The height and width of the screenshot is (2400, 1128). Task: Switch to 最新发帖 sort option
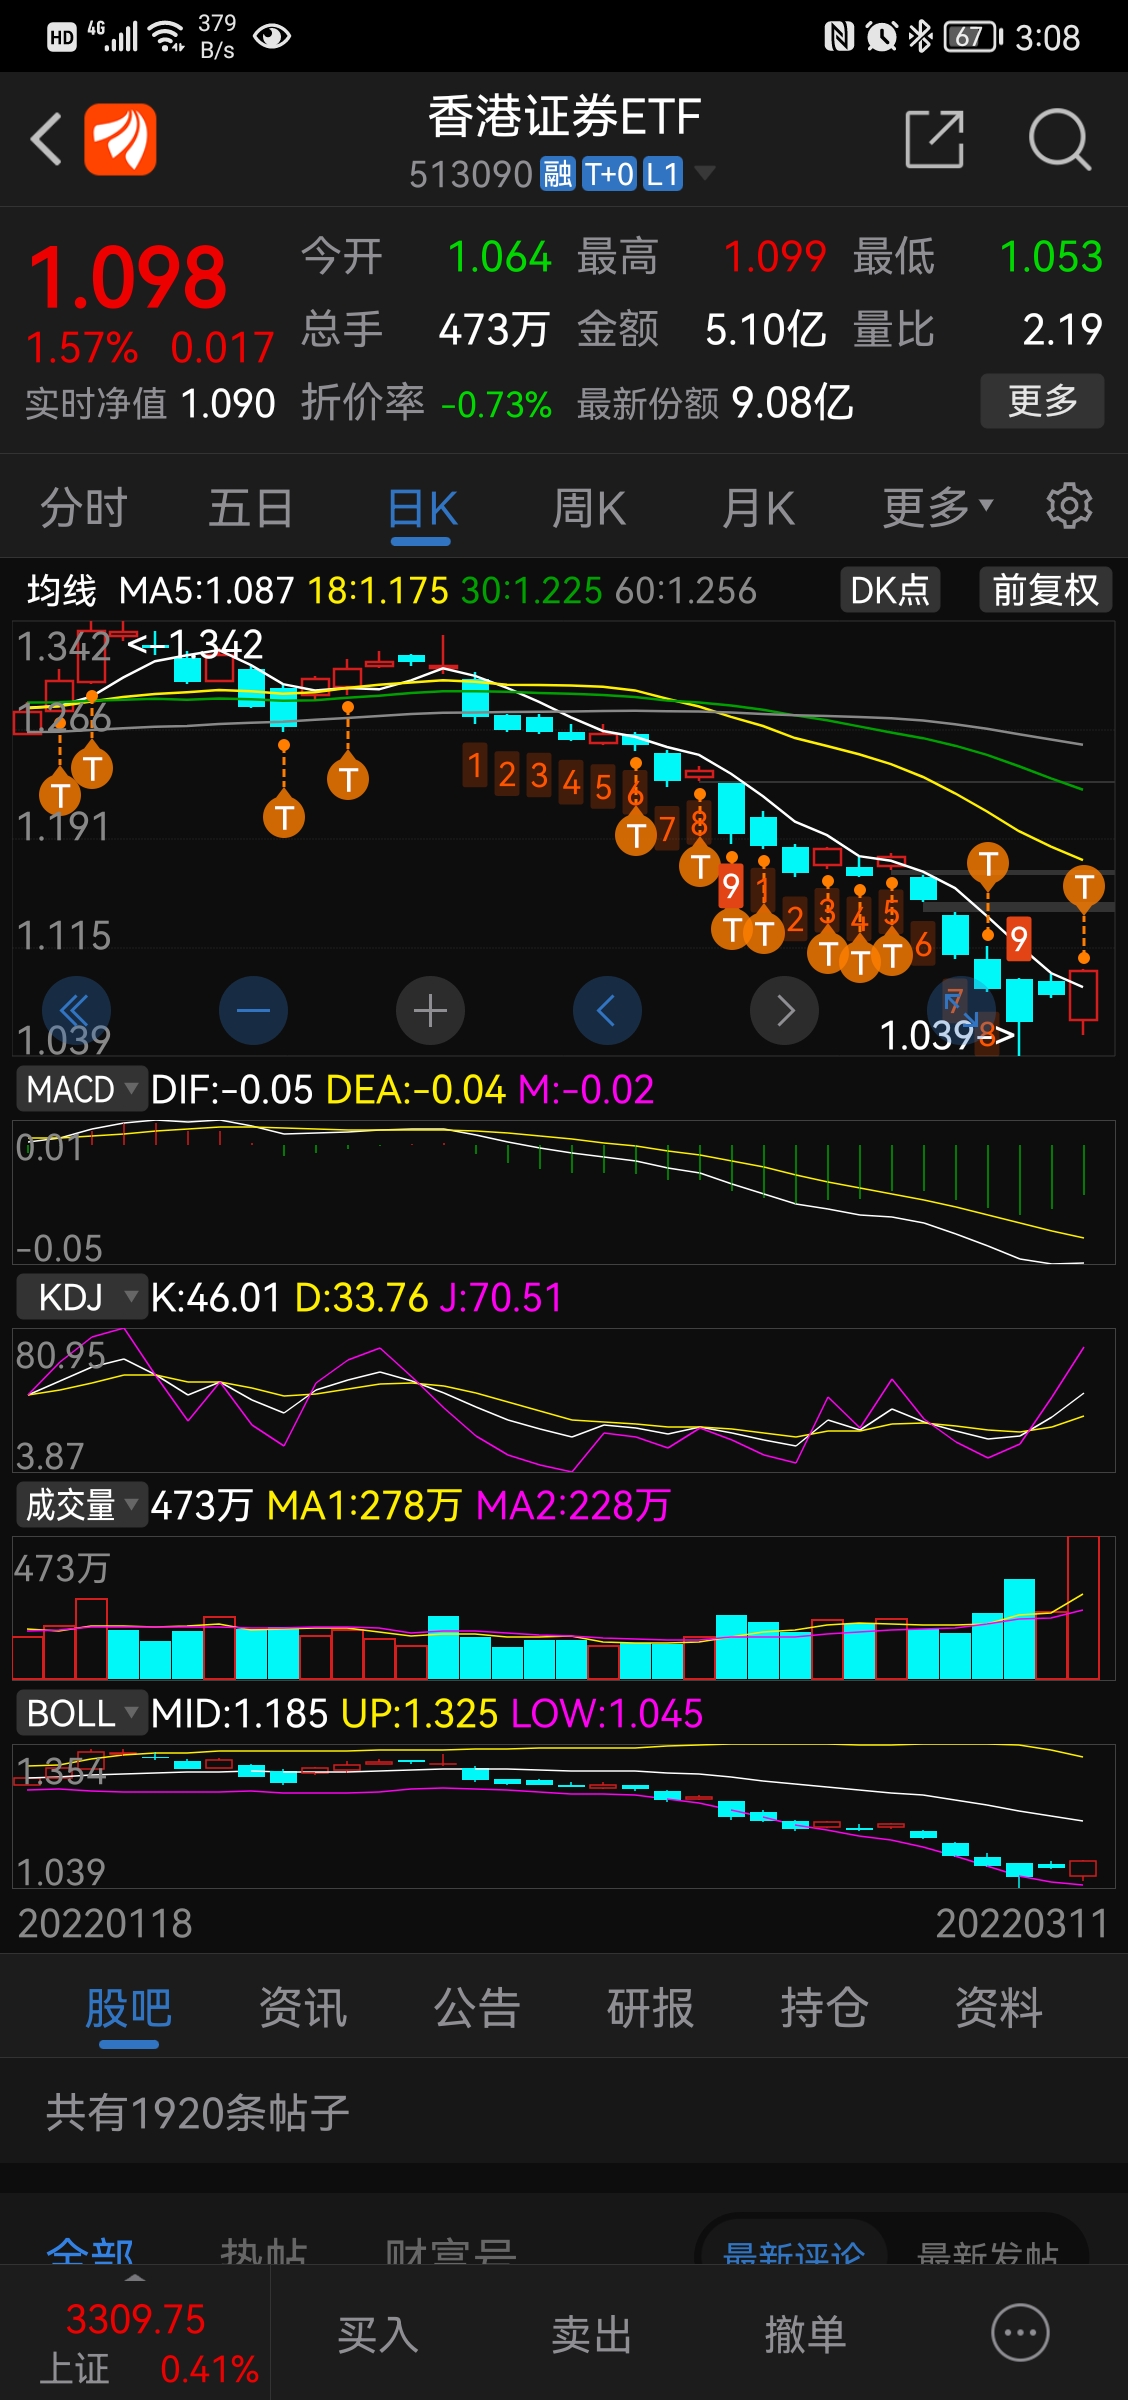coord(987,2252)
